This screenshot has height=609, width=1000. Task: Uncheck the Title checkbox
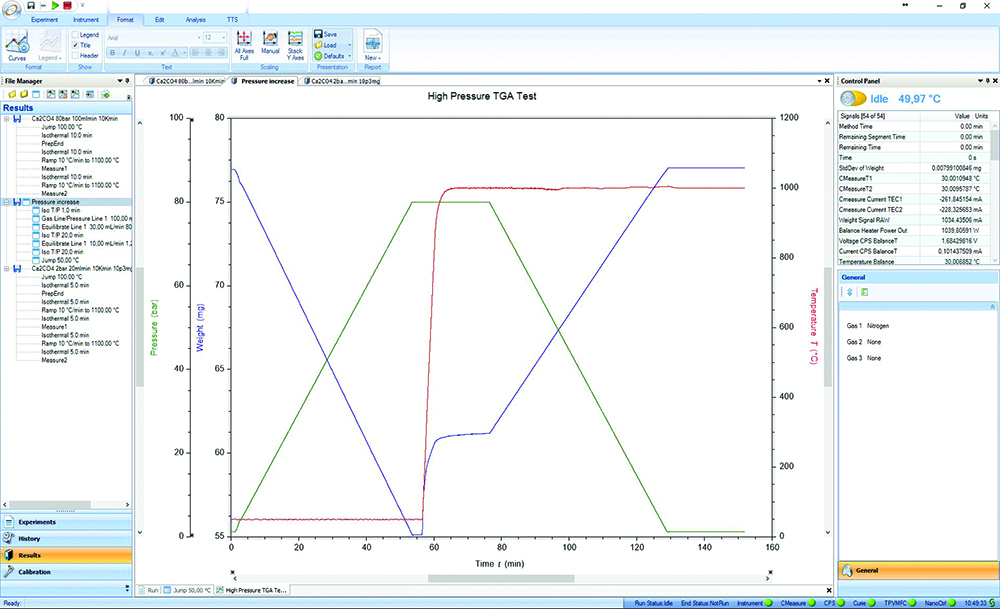(x=75, y=45)
